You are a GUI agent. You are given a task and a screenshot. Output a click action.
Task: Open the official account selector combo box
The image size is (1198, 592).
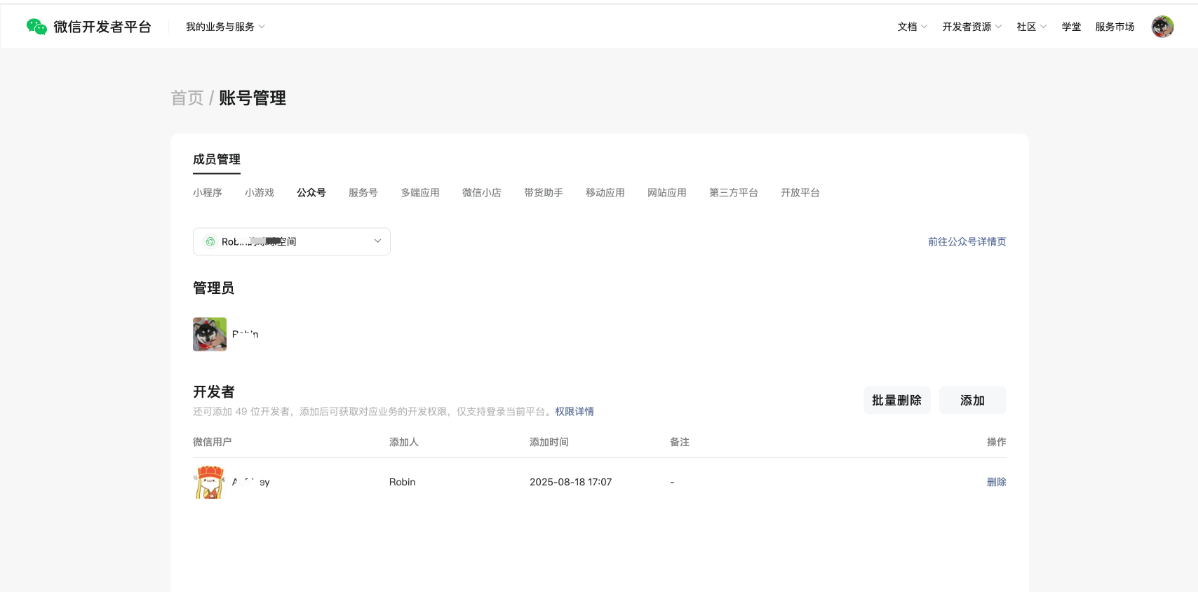[291, 242]
